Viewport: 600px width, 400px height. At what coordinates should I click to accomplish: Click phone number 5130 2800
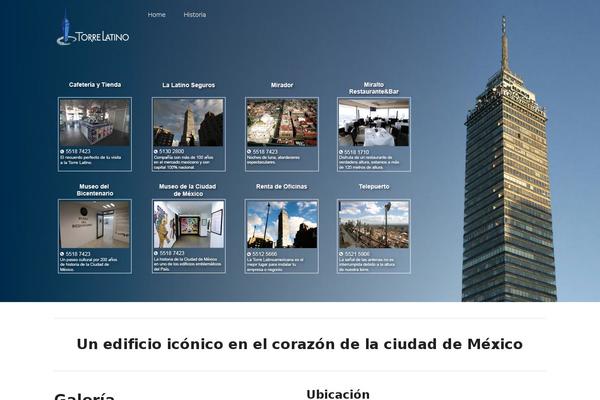coord(171,152)
